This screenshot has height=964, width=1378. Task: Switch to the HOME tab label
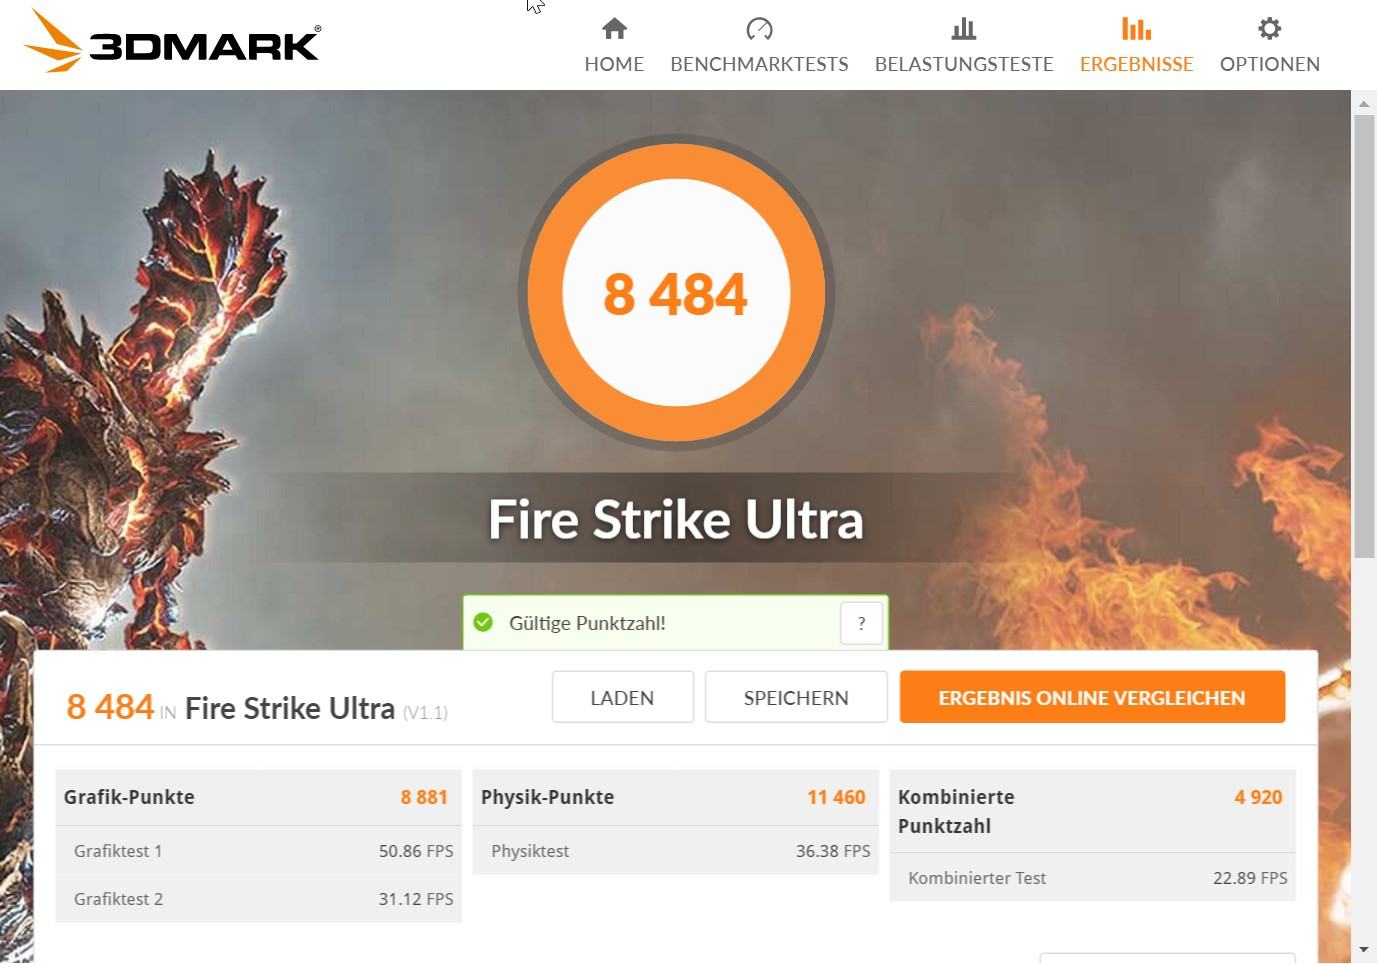pos(614,64)
